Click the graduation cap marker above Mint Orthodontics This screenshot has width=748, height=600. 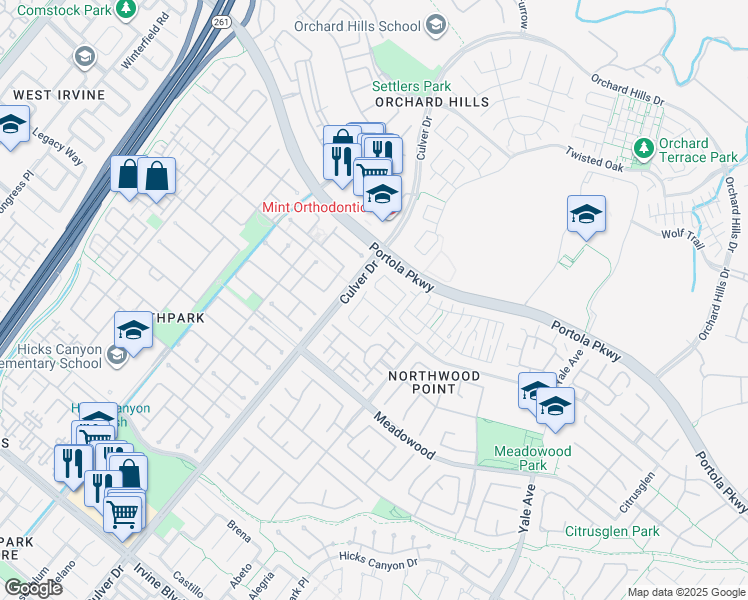[x=383, y=197]
